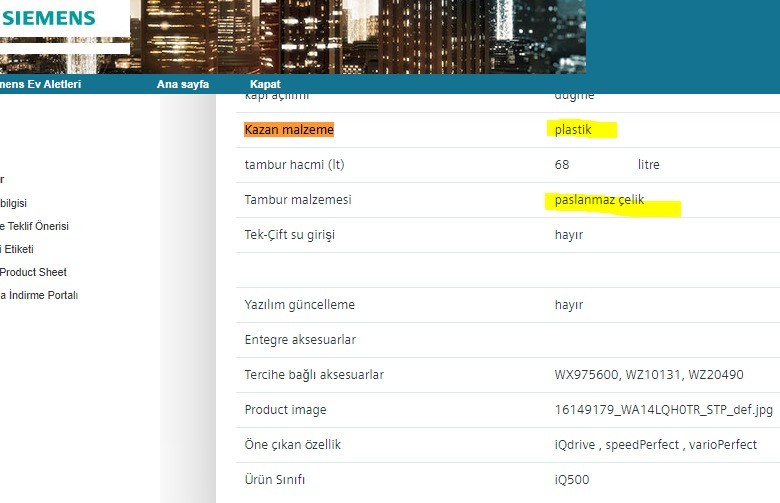Click the WX975600, WZ10131, WZ20490 value

649,375
